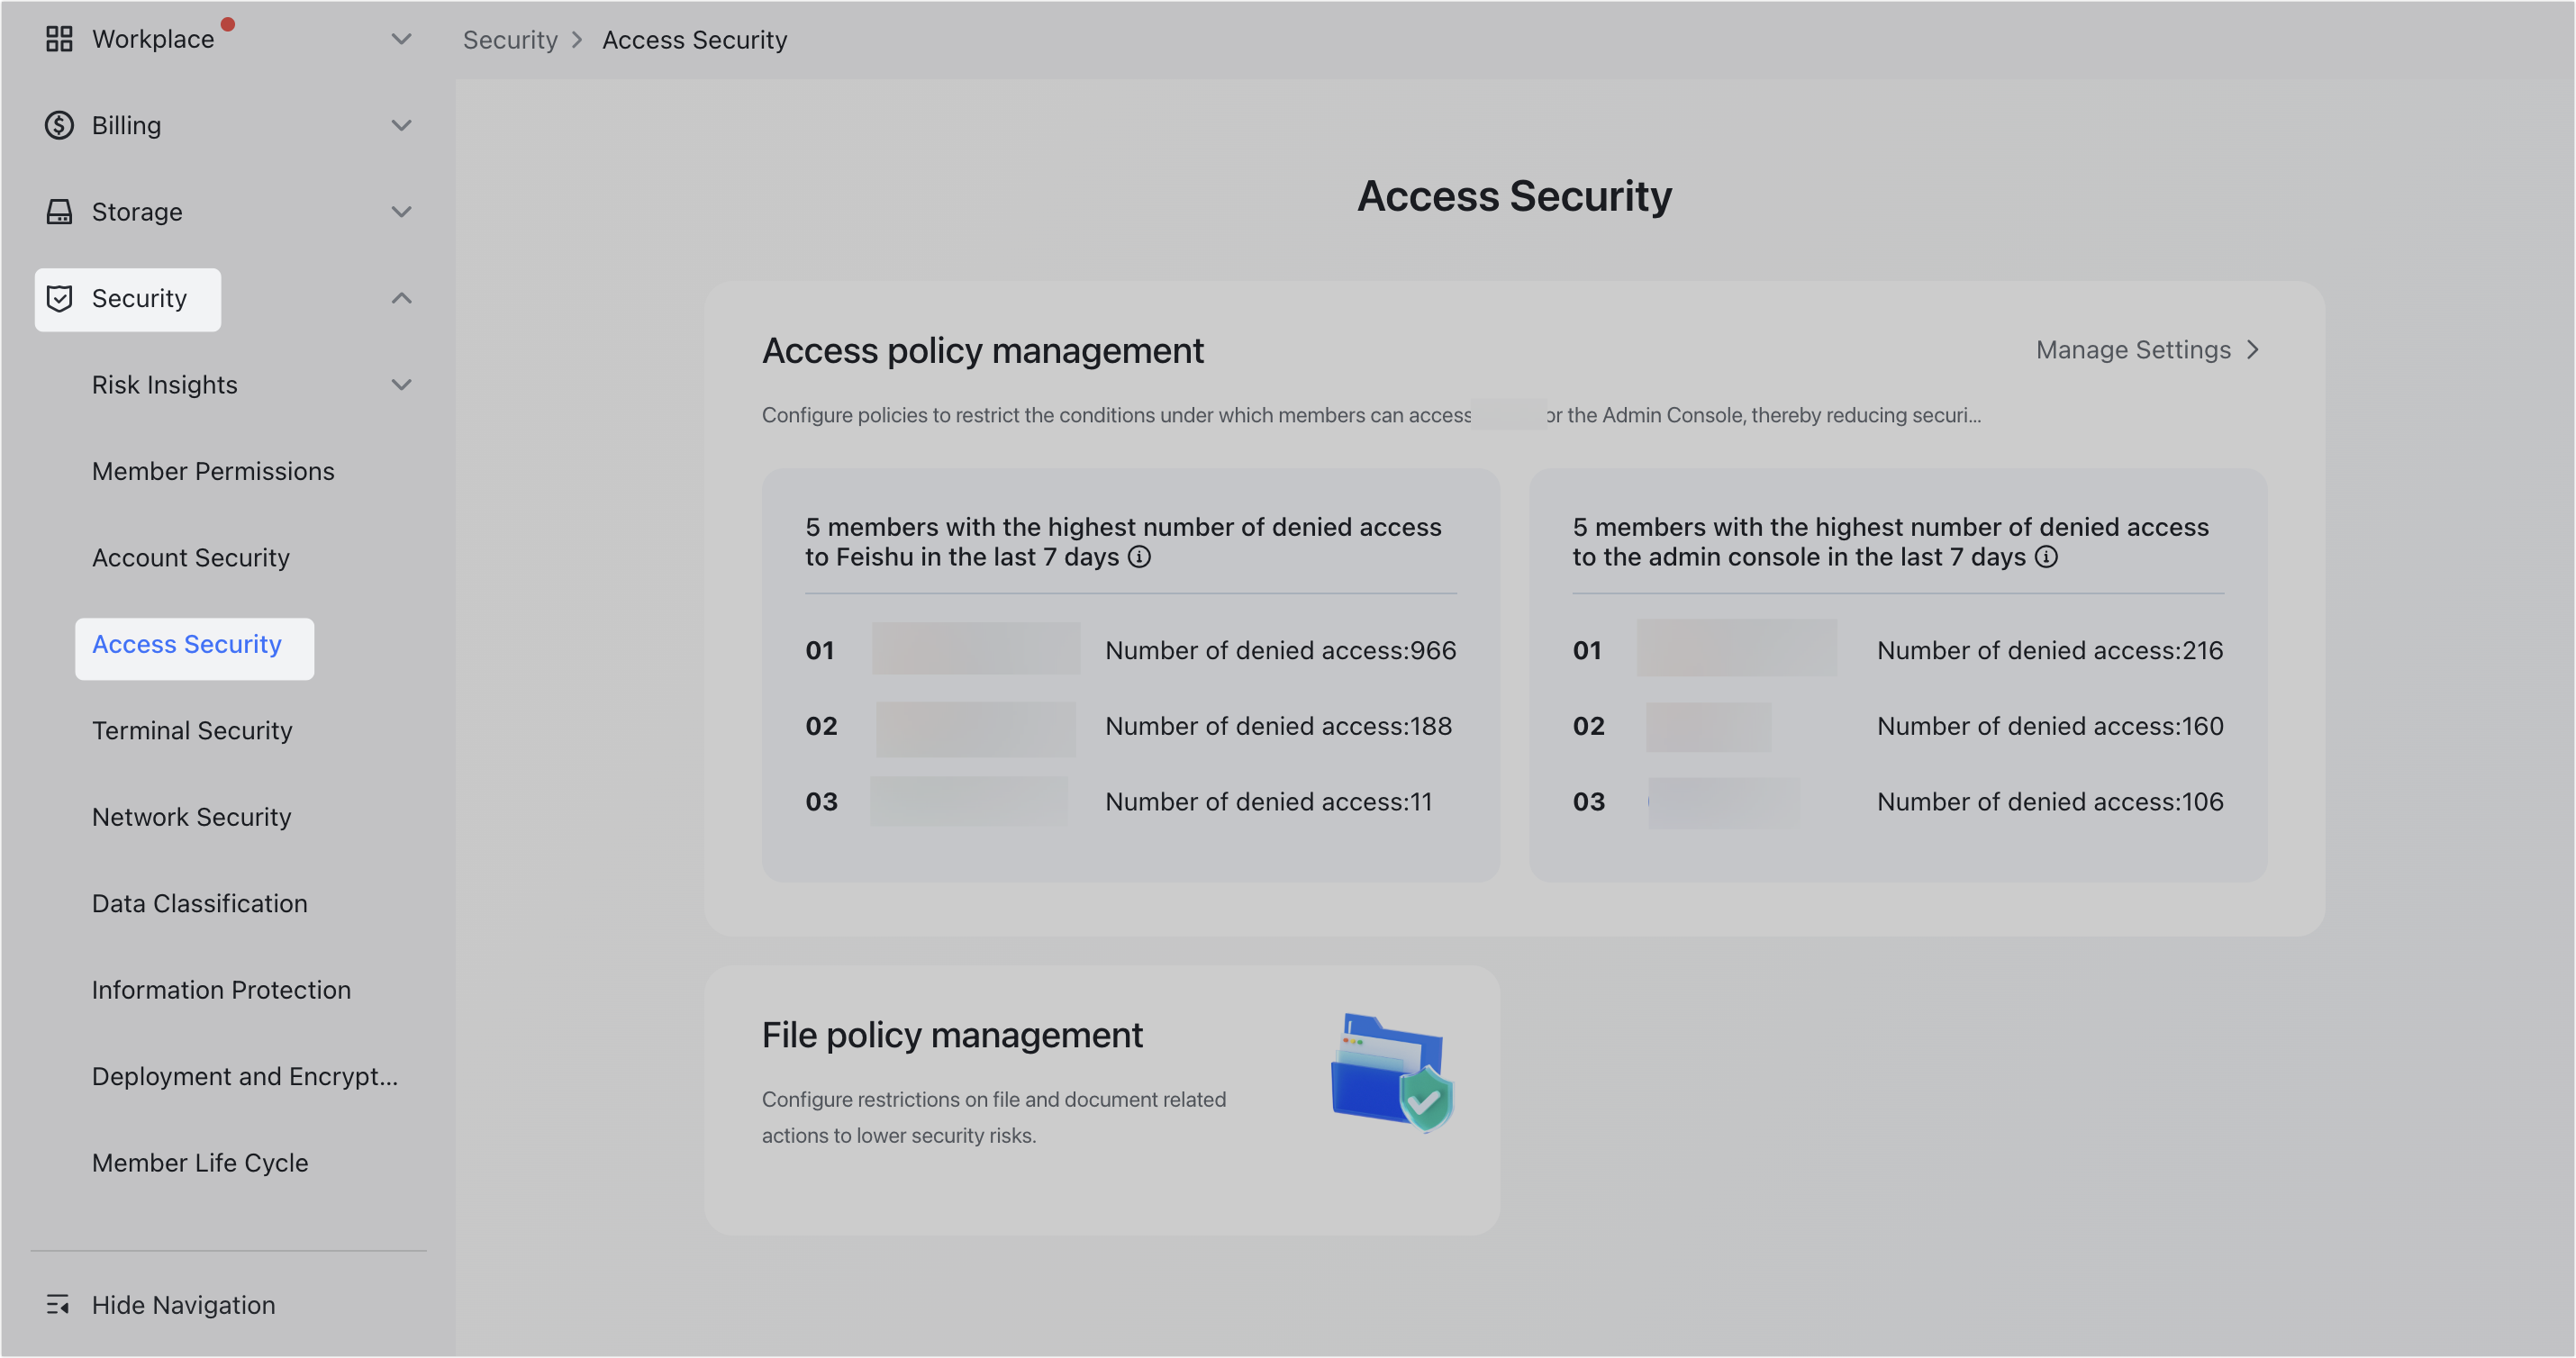Screen dimensions: 2576x1358
Task: Expand the Billing section
Action: coord(402,125)
